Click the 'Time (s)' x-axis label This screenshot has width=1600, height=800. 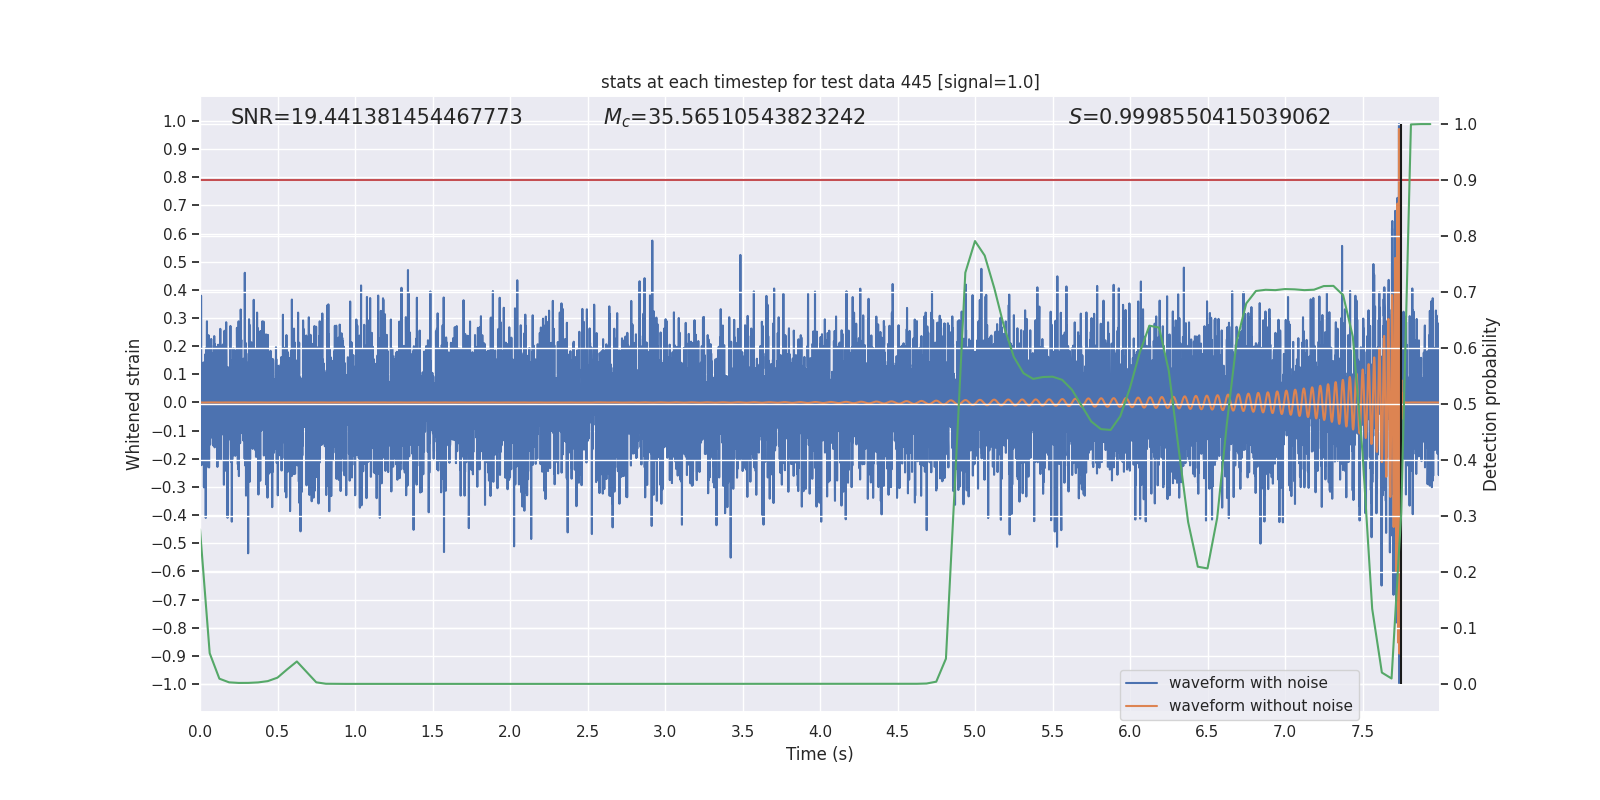[820, 754]
